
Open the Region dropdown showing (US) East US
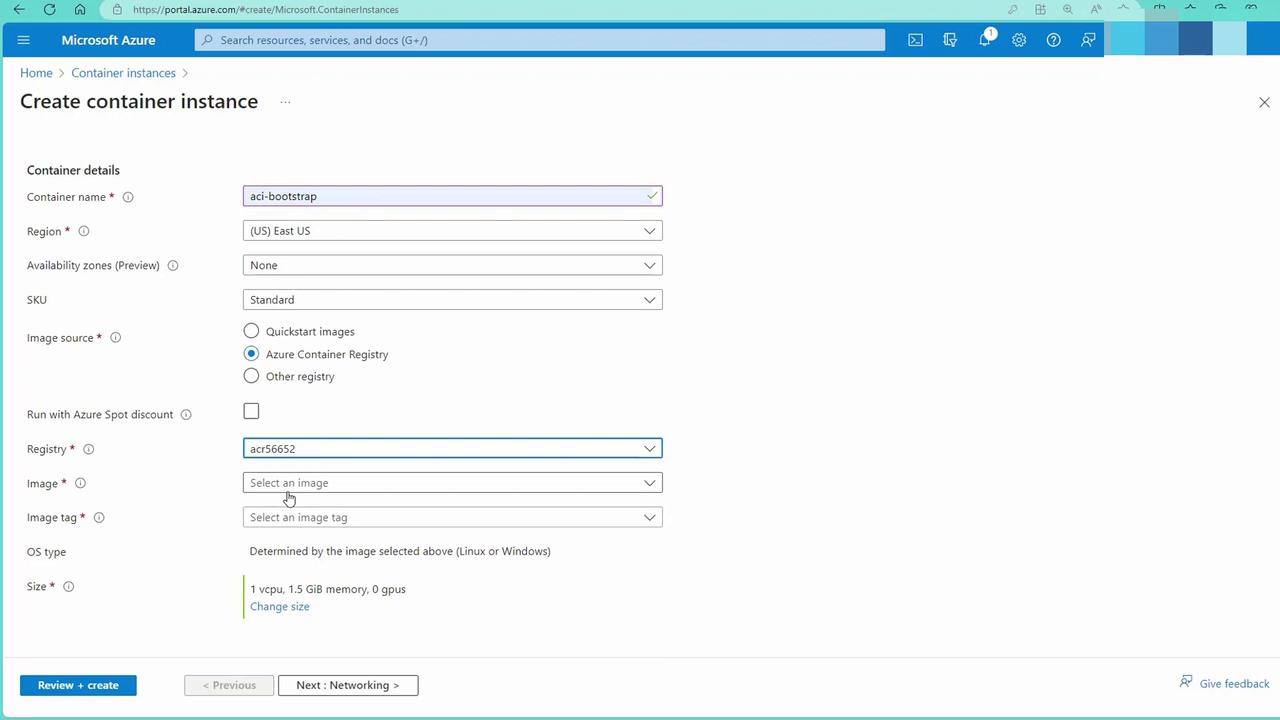(452, 231)
